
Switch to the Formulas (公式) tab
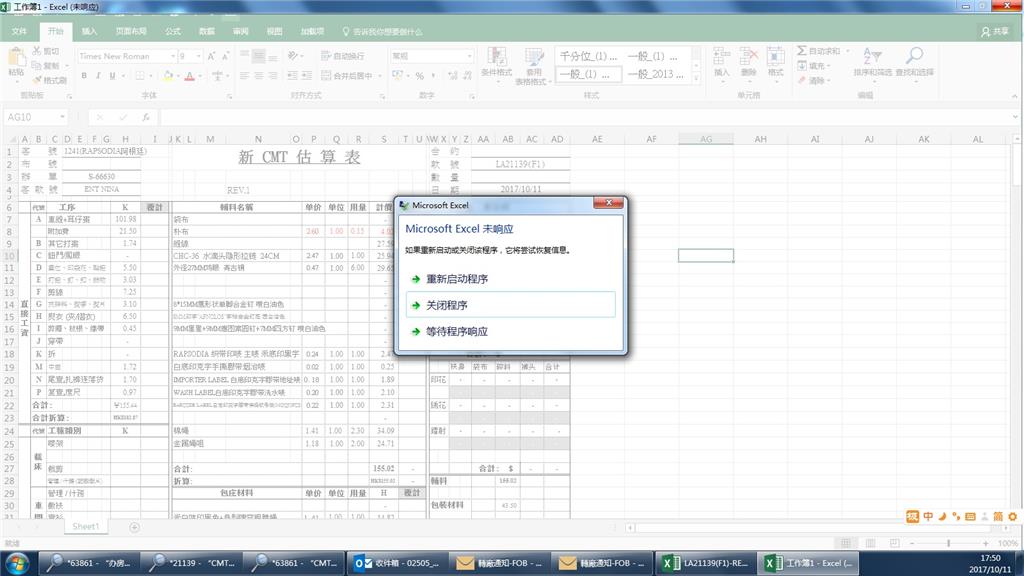tap(173, 31)
